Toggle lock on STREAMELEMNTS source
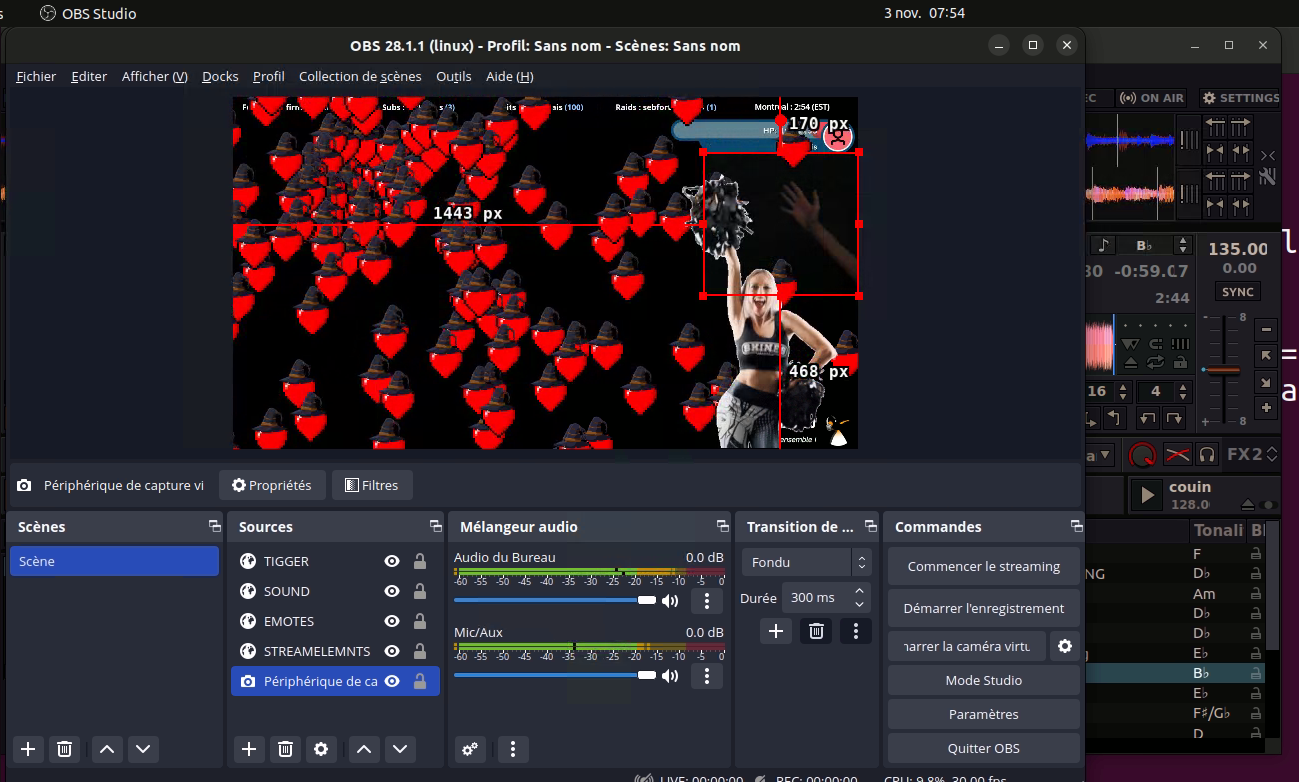Image resolution: width=1299 pixels, height=782 pixels. 420,651
